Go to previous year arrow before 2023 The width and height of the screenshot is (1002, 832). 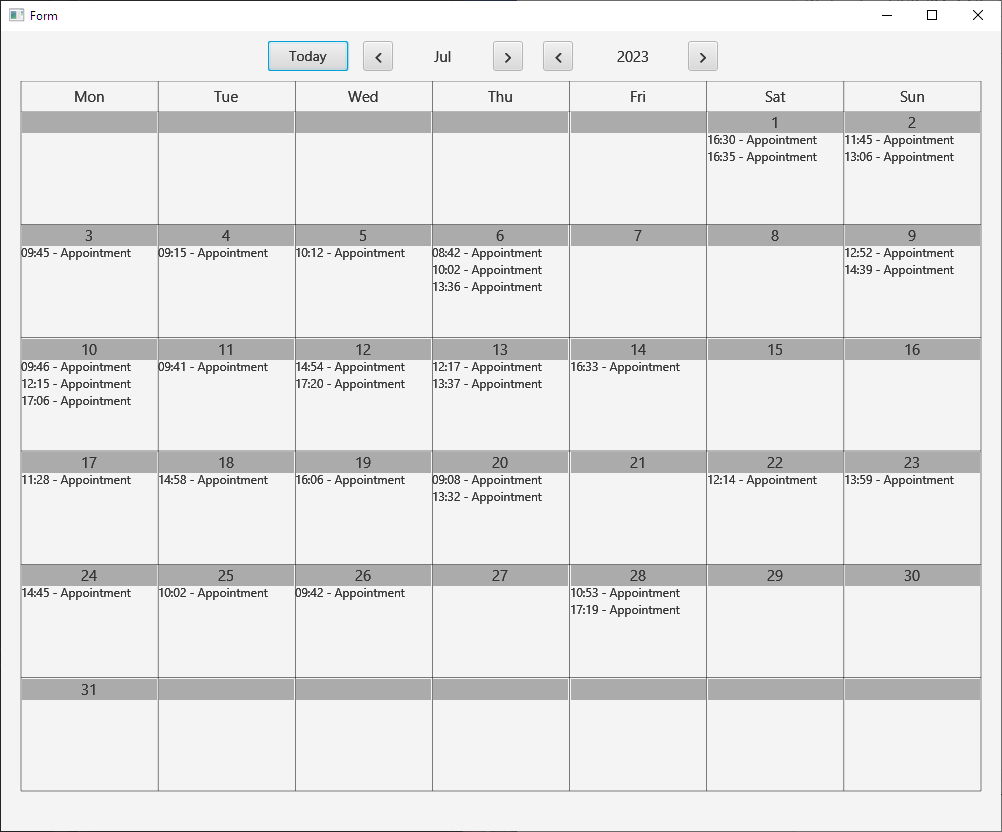[x=558, y=56]
